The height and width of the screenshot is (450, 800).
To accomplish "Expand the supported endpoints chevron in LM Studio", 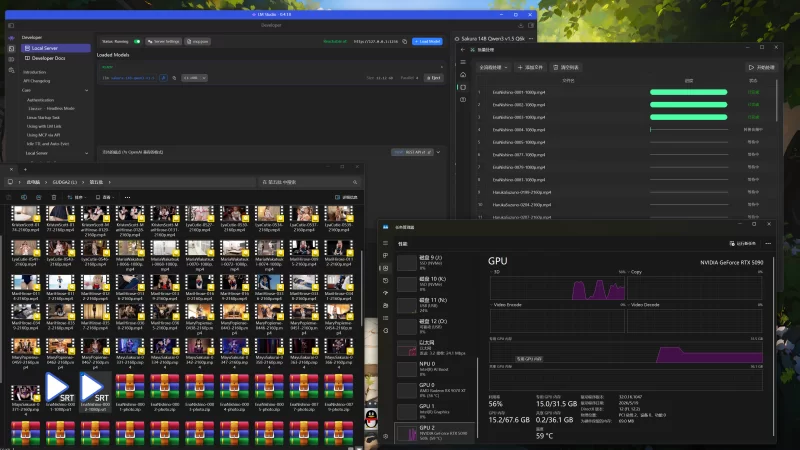I will point(438,152).
